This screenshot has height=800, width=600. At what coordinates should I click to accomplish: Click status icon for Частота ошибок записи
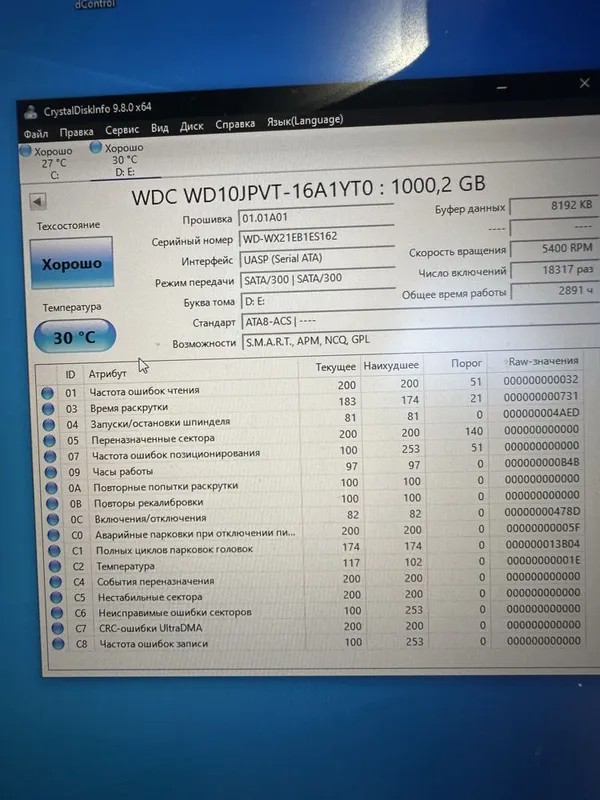coord(59,644)
